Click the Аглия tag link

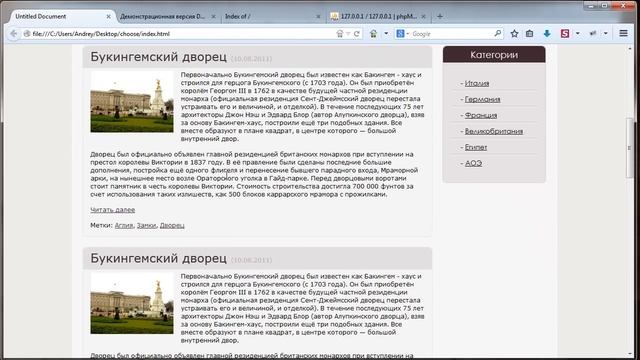[x=124, y=225]
